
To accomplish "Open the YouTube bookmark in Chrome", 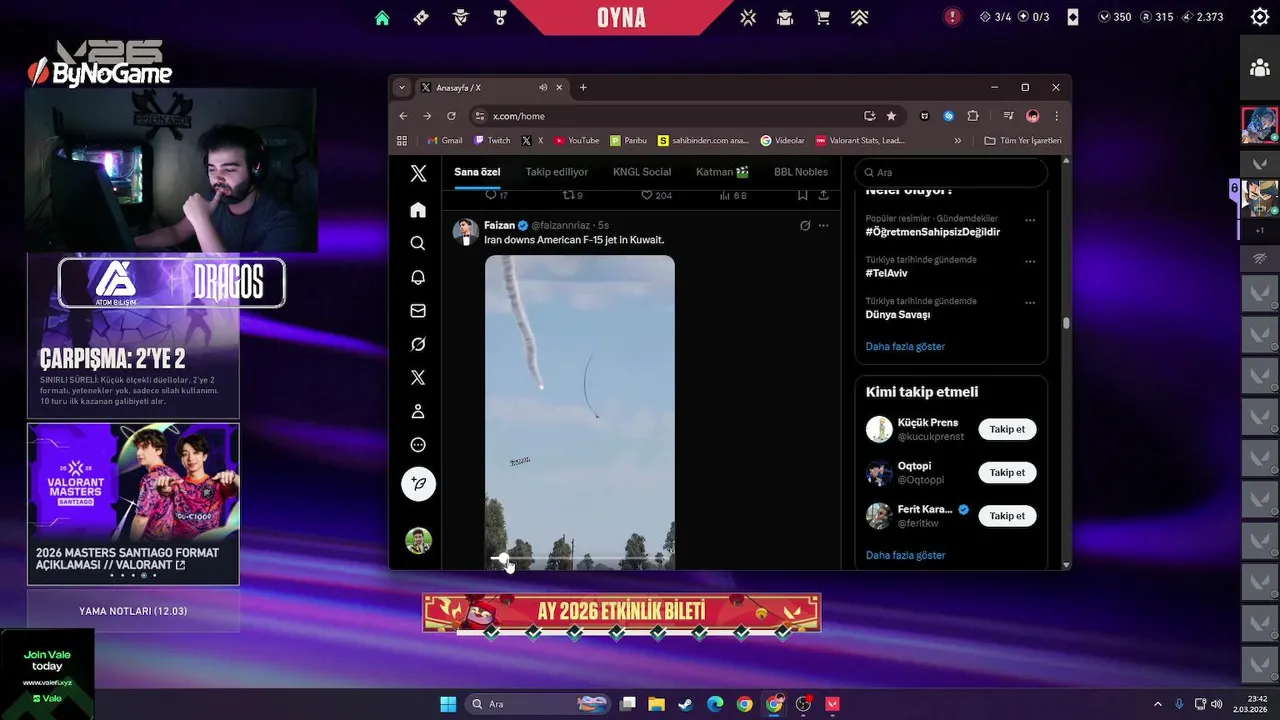I will pos(576,141).
